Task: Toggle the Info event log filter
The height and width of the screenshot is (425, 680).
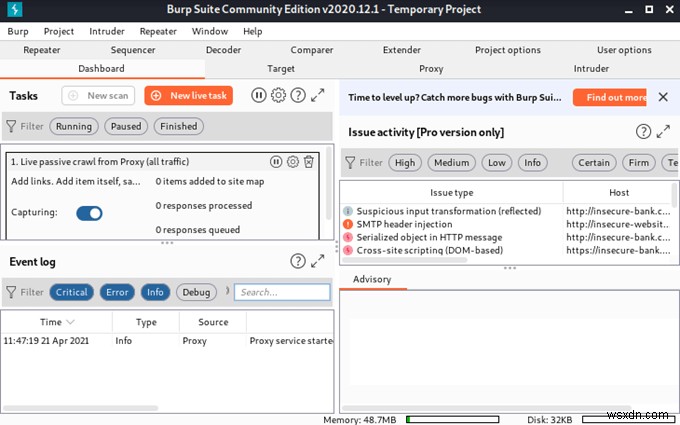Action: [155, 292]
